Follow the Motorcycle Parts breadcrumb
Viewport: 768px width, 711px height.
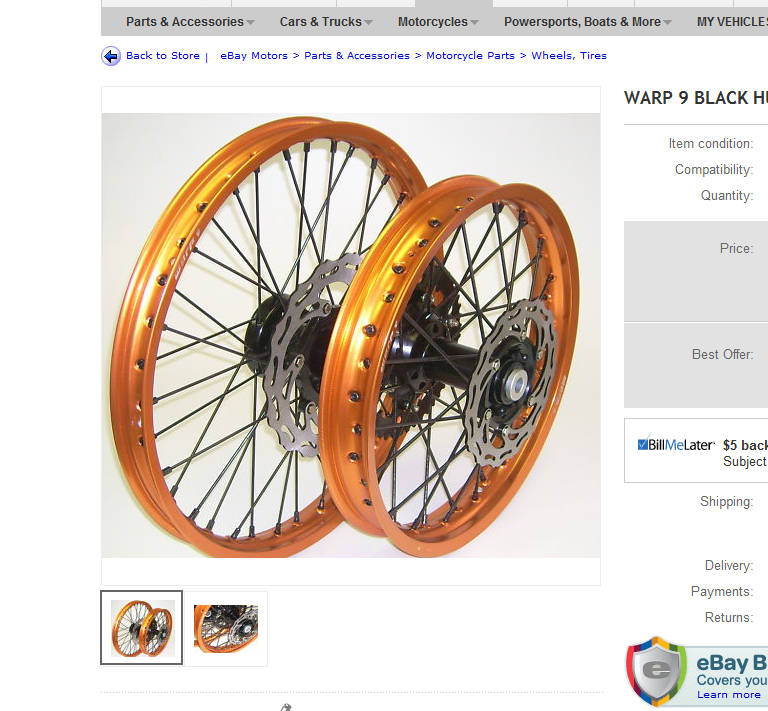point(470,56)
